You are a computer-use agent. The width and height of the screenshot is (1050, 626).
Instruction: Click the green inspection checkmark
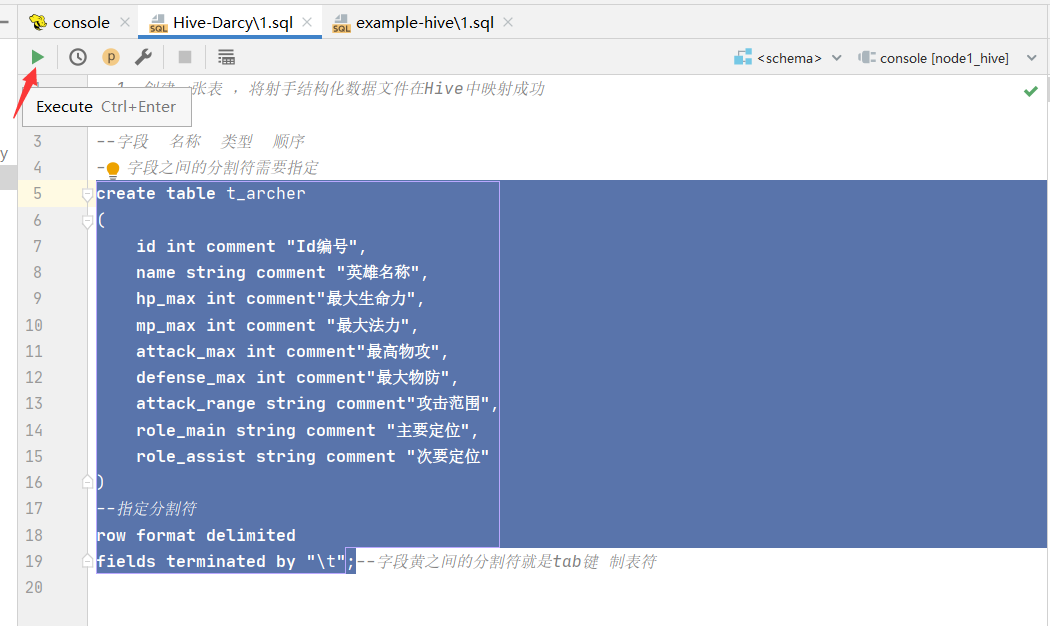point(1031,91)
